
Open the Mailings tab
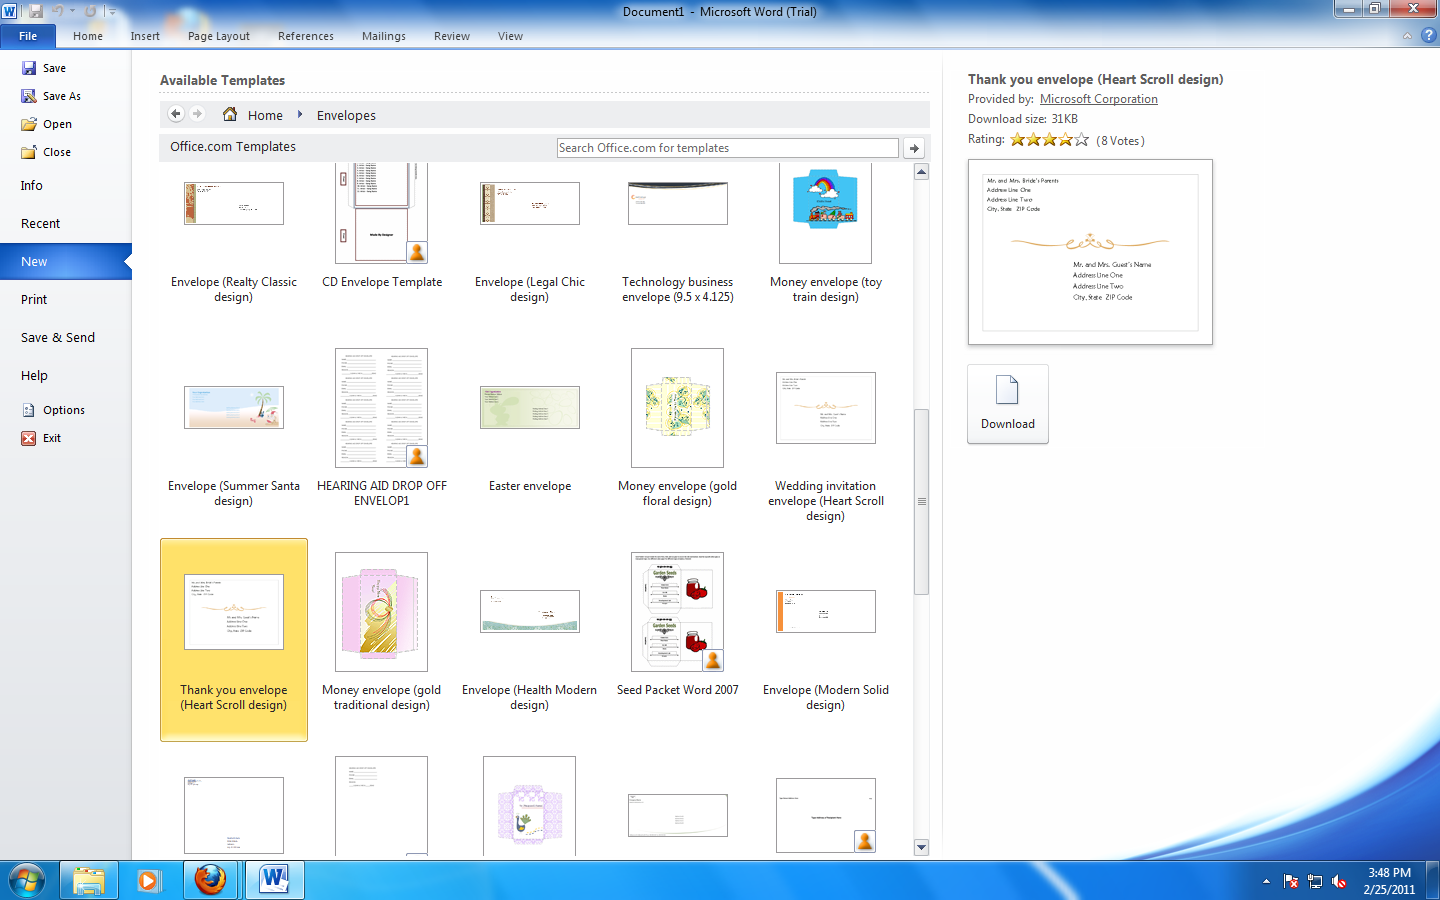[x=384, y=36]
